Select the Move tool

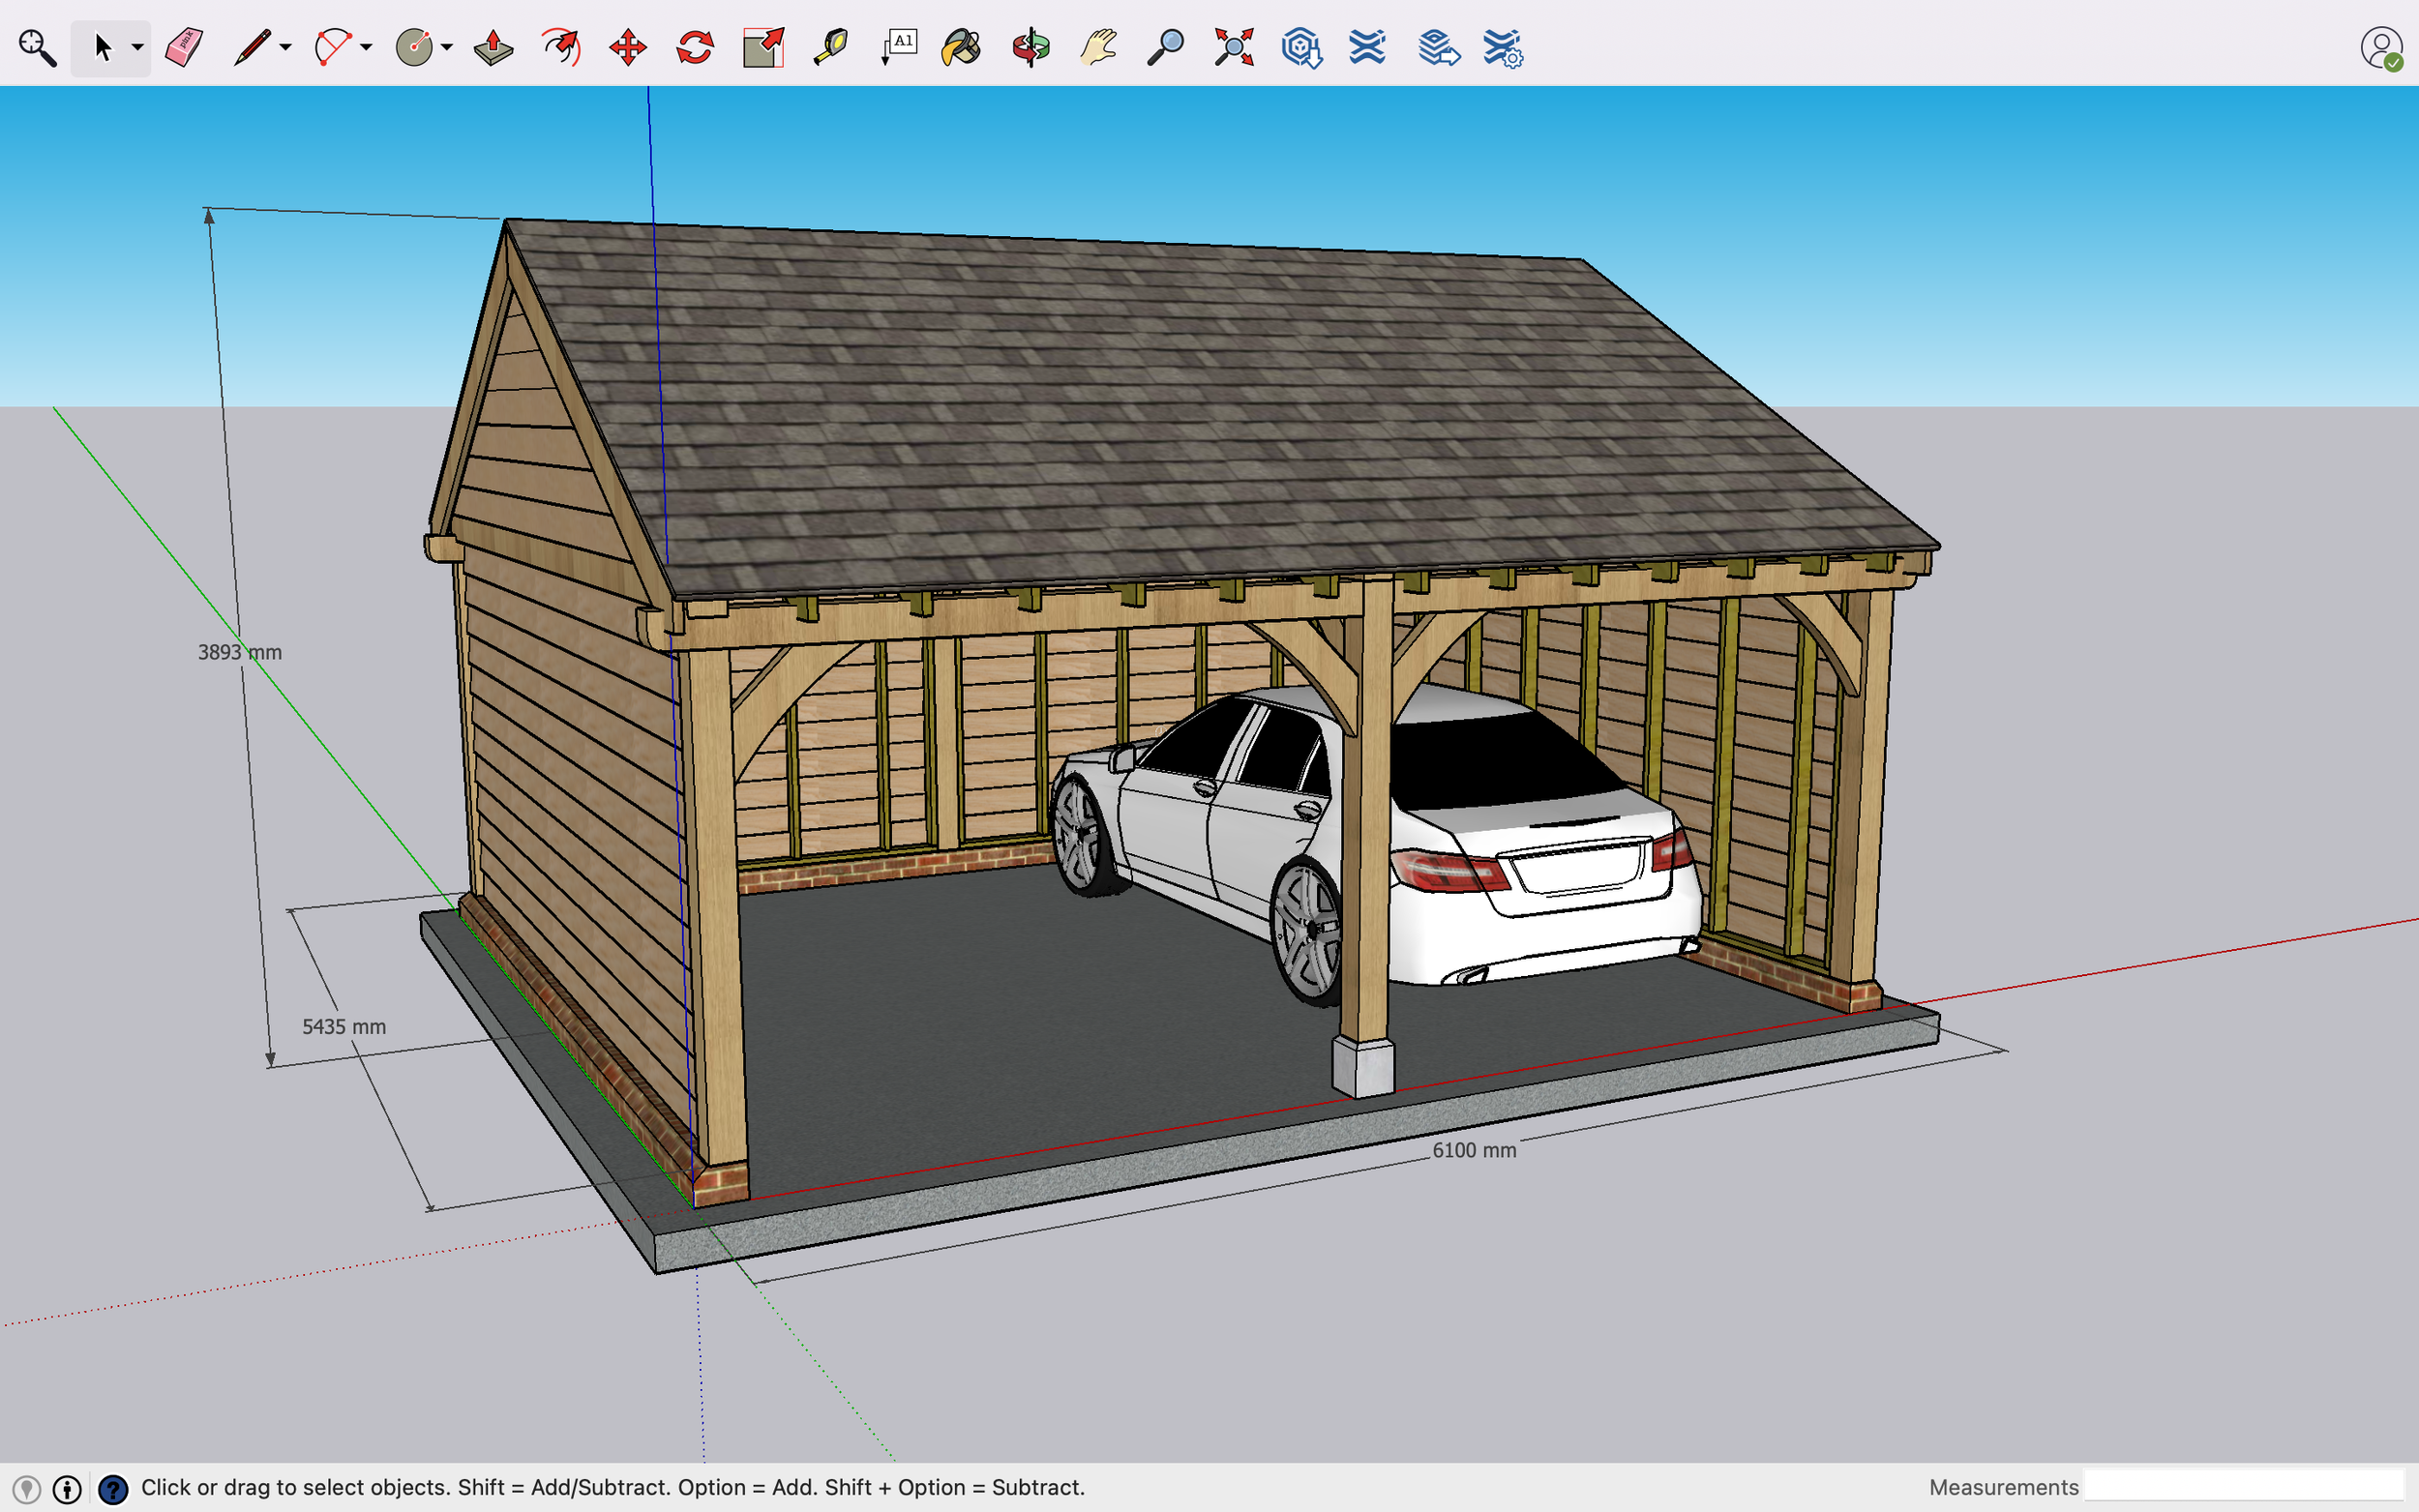click(628, 47)
